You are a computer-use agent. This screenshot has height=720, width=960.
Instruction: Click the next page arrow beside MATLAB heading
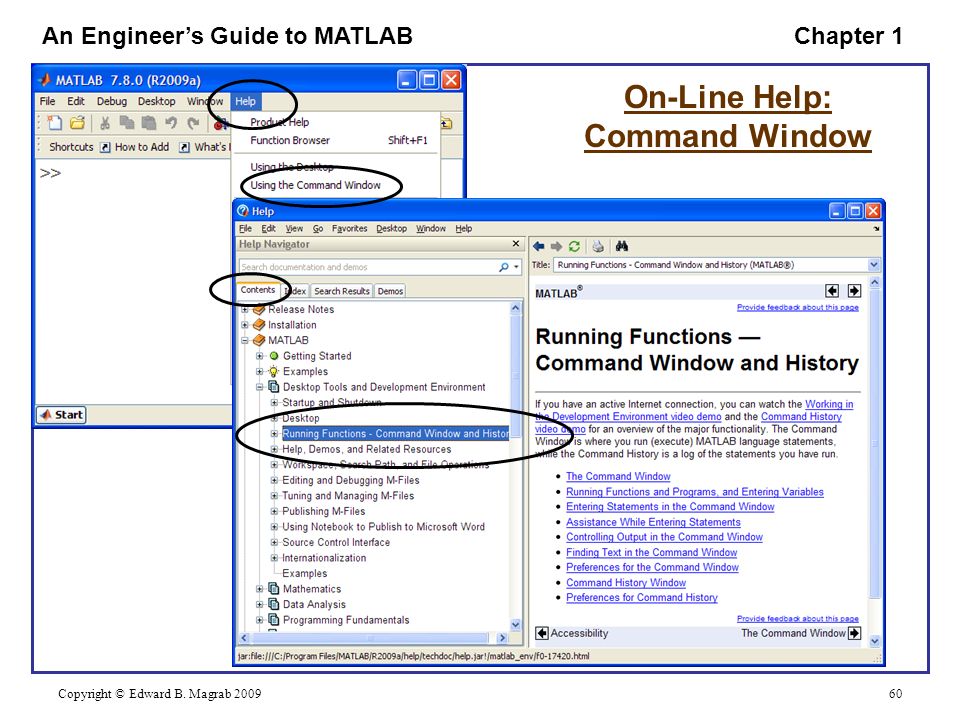854,291
